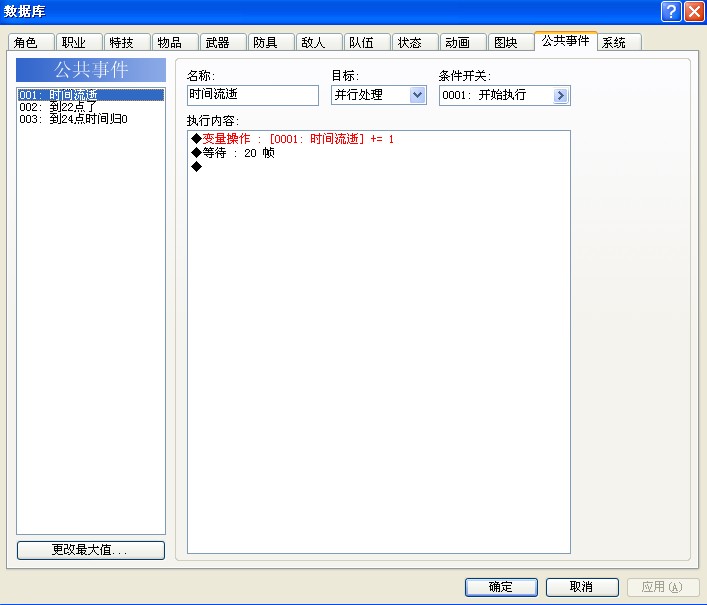Screen dimensions: 707x605
Task: Switch to the 防具 tab
Action: 271,42
